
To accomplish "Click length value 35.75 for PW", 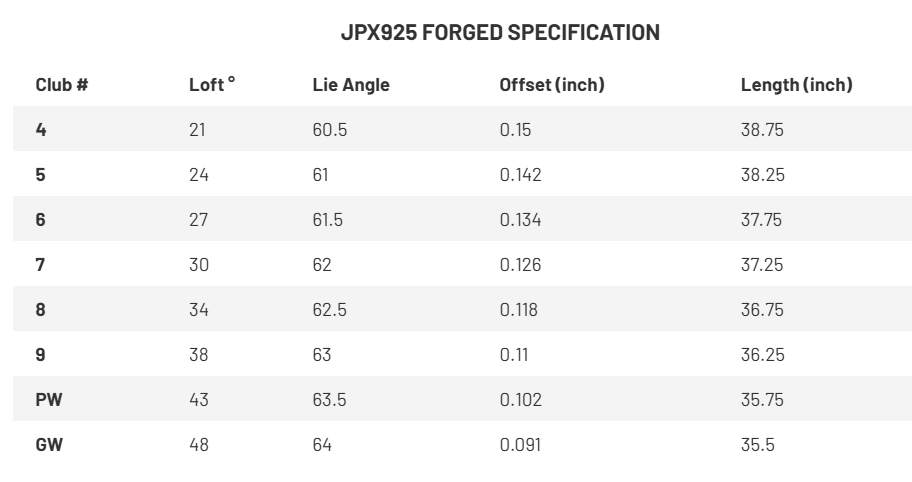I will (762, 400).
